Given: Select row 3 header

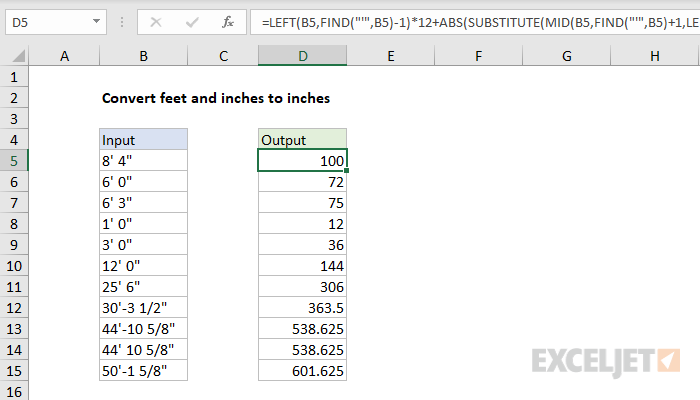Looking at the screenshot, I should 14,119.
